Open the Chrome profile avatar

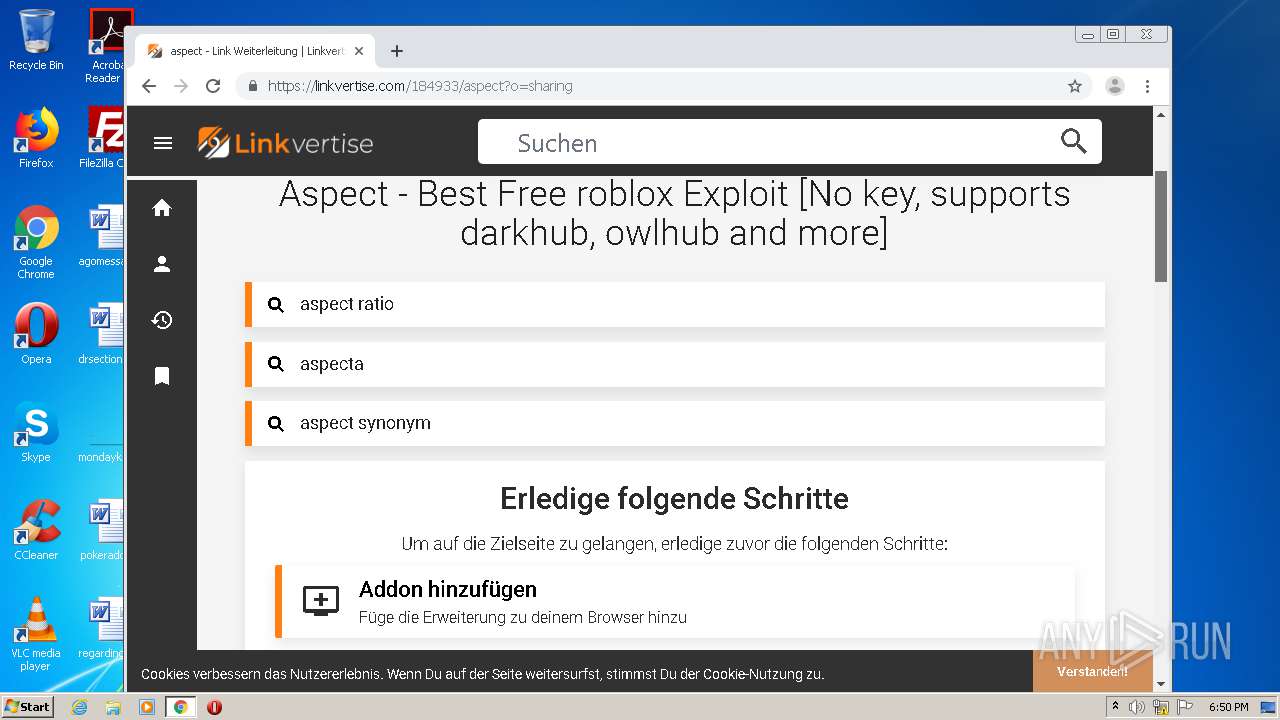coord(1115,86)
